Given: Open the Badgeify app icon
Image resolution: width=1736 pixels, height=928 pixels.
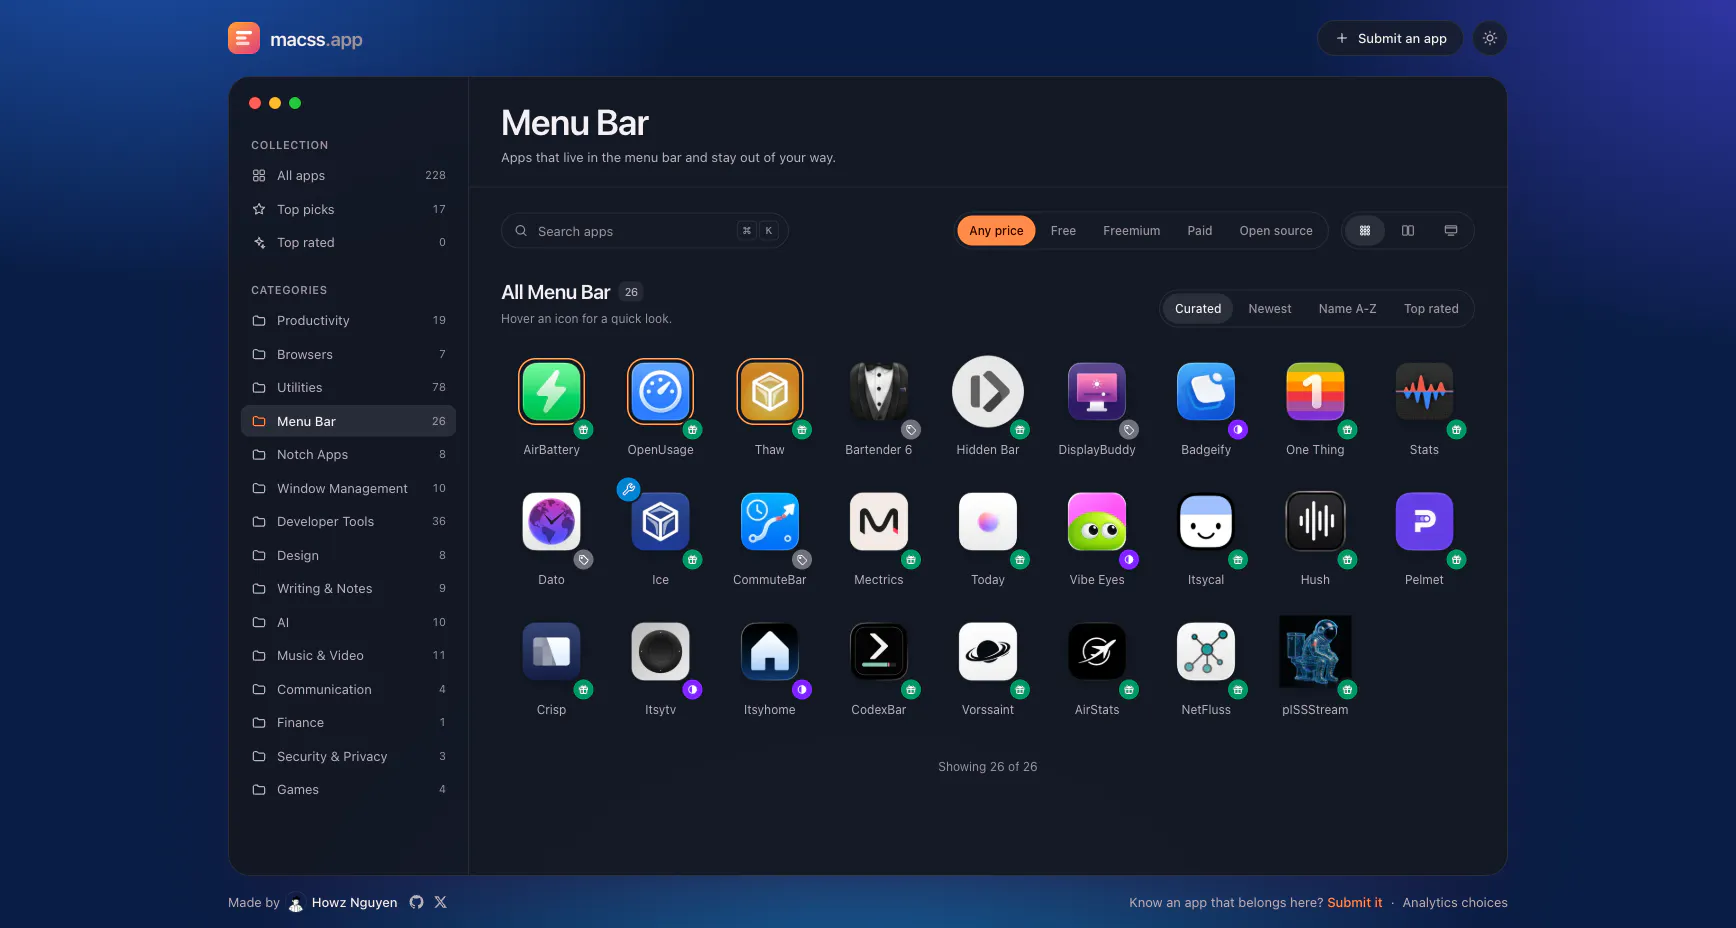Looking at the screenshot, I should click(1206, 391).
